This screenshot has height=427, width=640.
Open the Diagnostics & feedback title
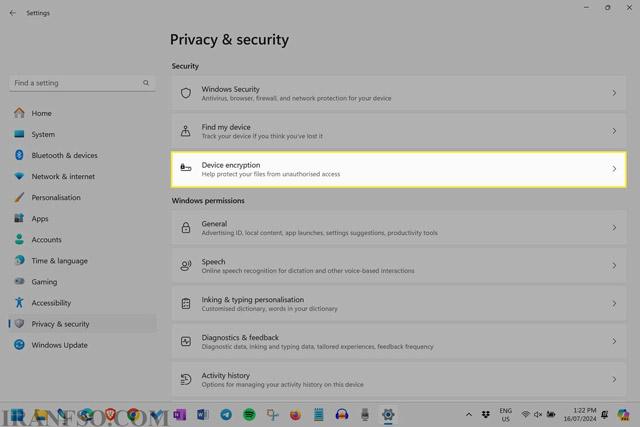click(240, 338)
